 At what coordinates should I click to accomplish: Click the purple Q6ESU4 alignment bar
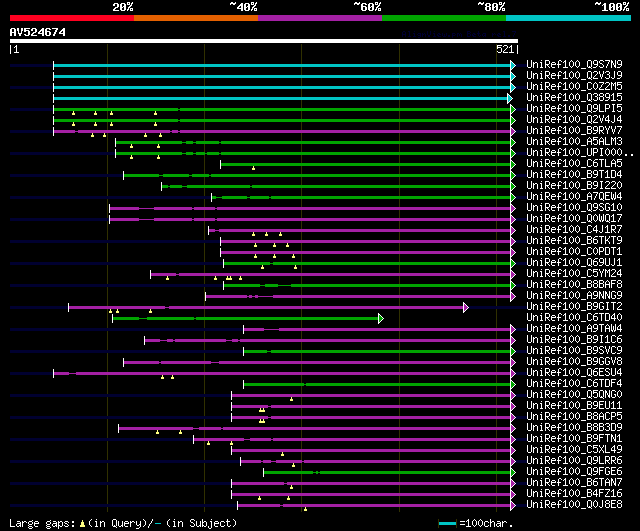(x=282, y=373)
